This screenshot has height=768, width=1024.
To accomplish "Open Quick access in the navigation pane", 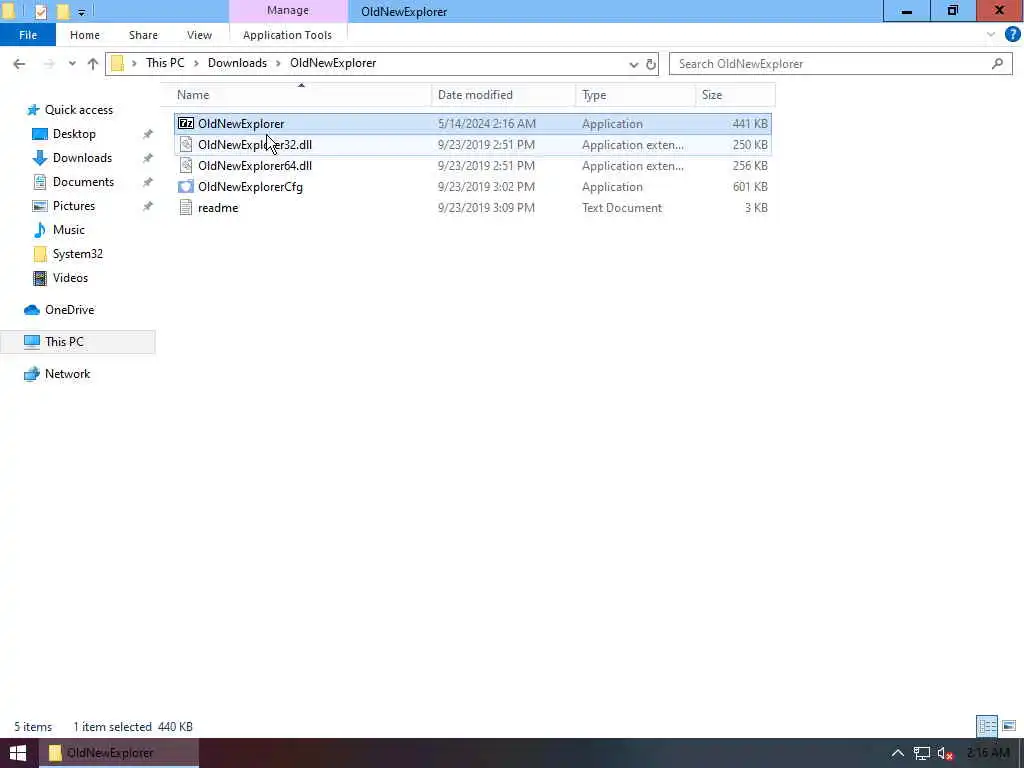I will click(x=78, y=110).
